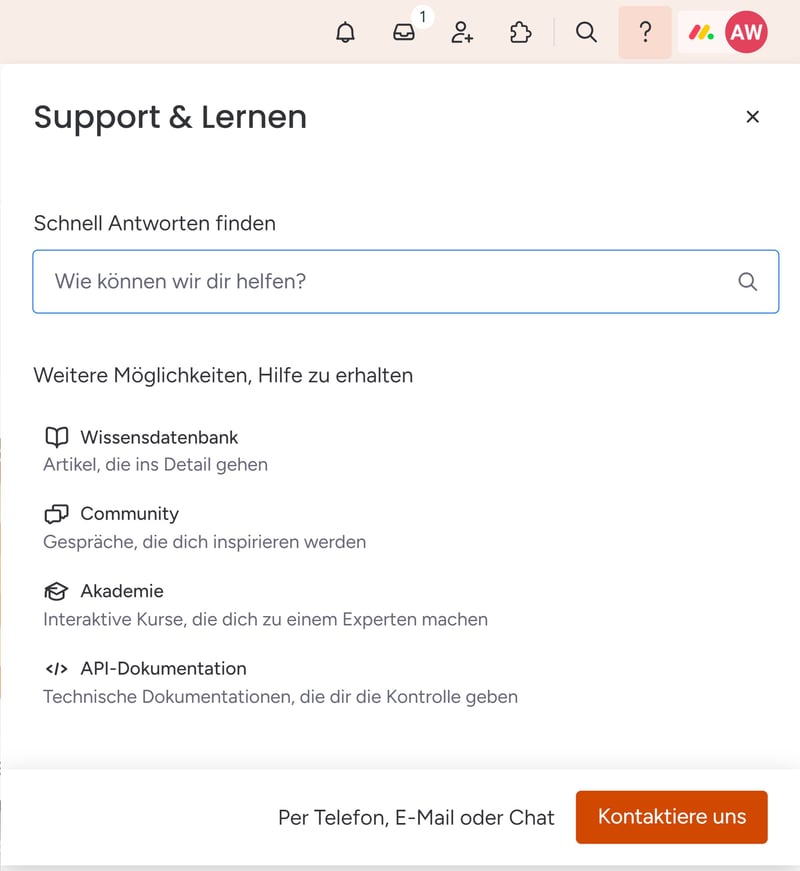800x871 pixels.
Task: Toggle the help question mark icon
Action: pos(645,33)
